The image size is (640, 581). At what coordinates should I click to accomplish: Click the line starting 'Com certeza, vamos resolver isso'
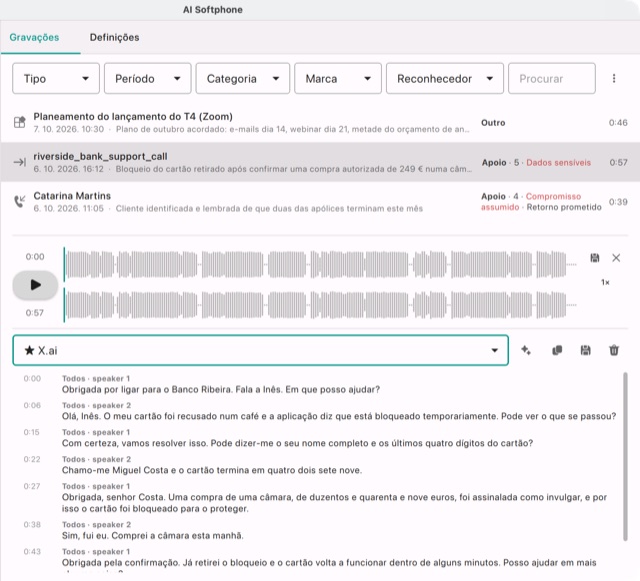297,443
